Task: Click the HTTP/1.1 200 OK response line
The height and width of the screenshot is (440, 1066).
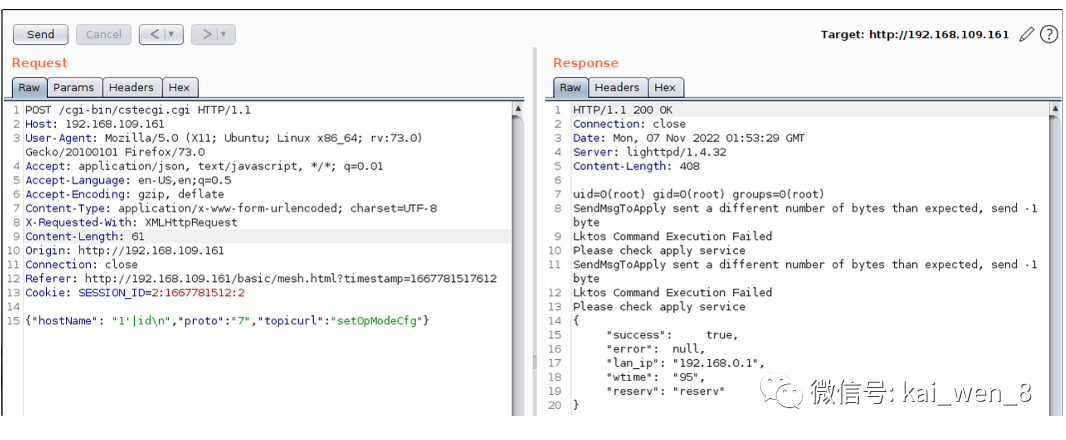Action: coord(623,110)
